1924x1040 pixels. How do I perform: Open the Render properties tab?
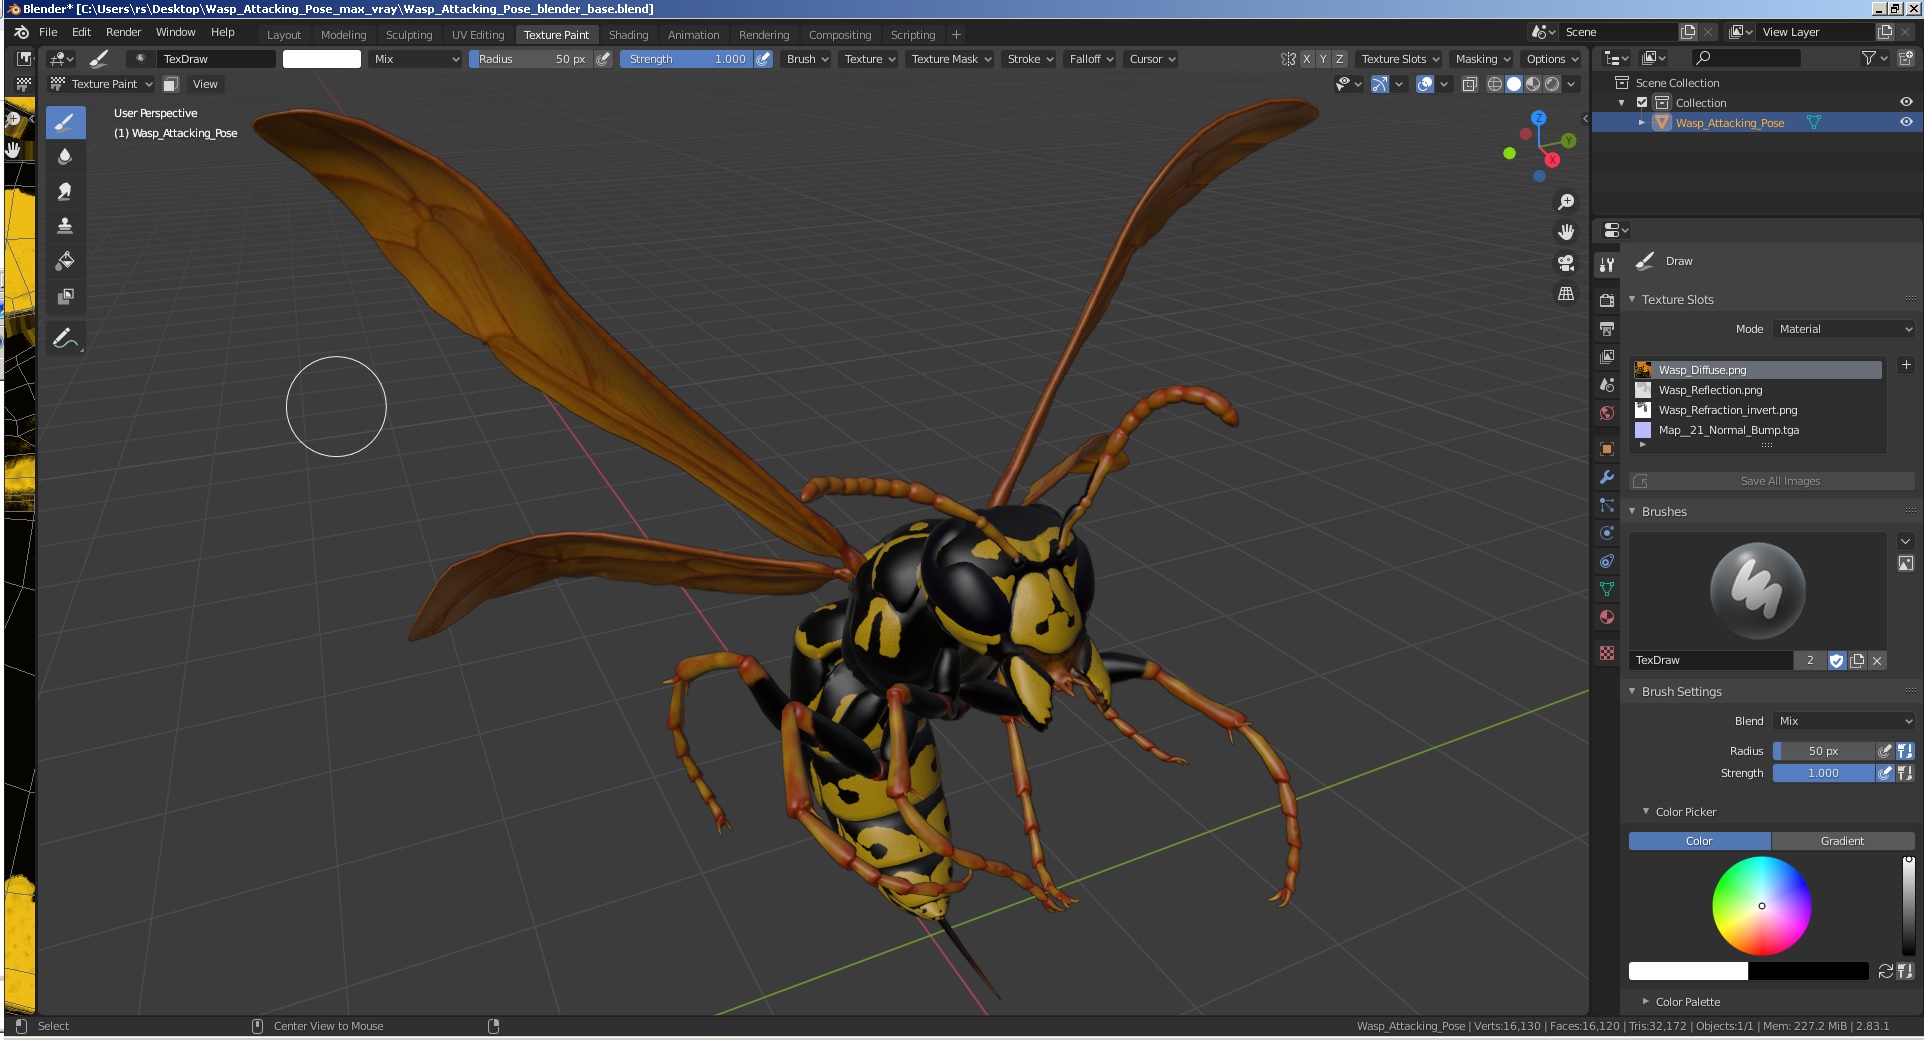click(1607, 300)
